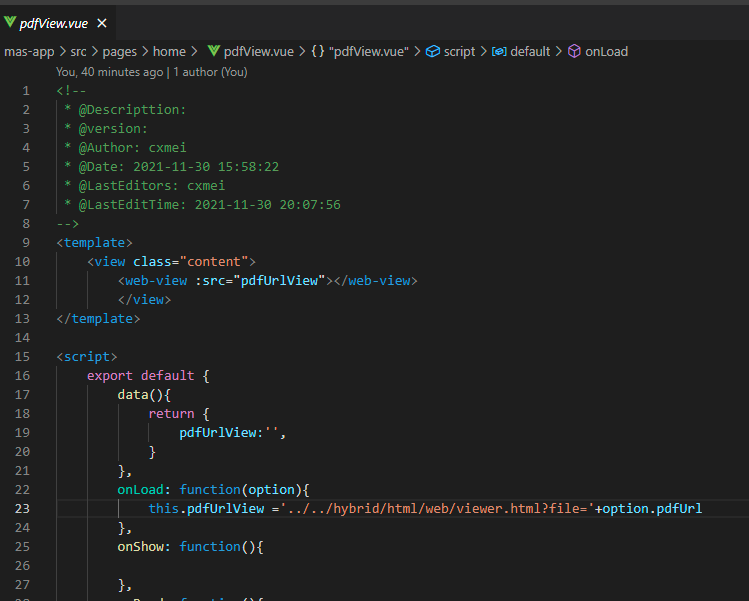Image resolution: width=749 pixels, height=601 pixels.
Task: Click "@Author: cxmei" comment line
Action: [132, 148]
